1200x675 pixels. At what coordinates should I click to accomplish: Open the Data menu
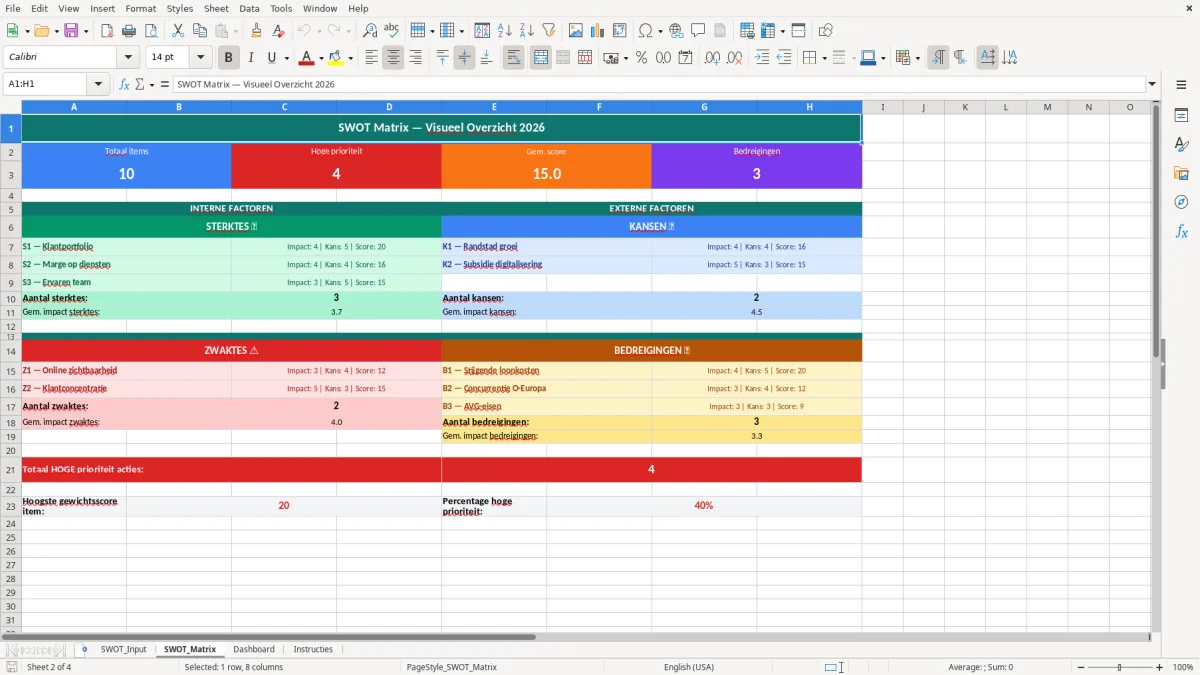coord(249,8)
